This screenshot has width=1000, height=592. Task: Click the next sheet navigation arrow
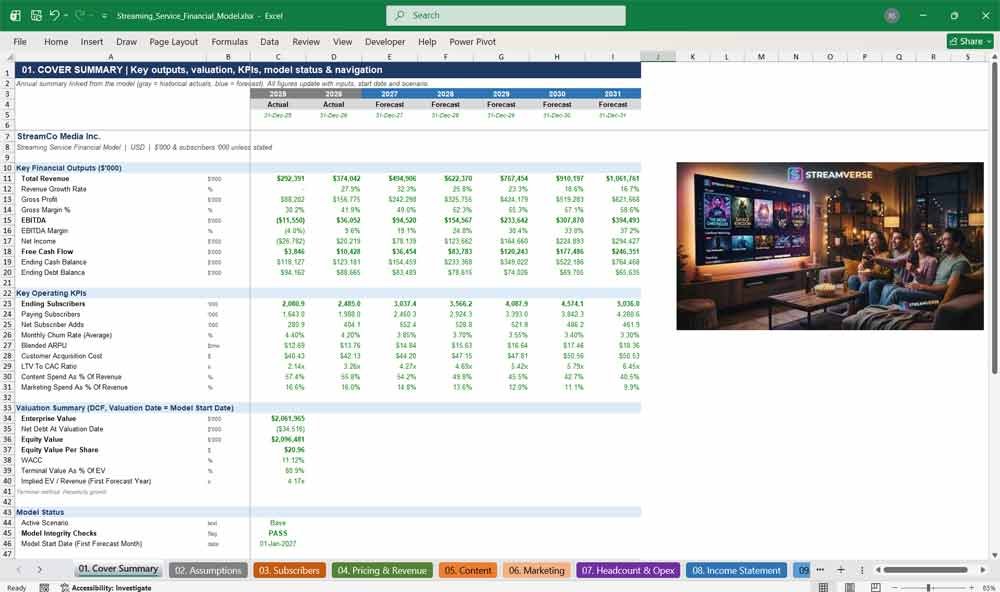40,570
